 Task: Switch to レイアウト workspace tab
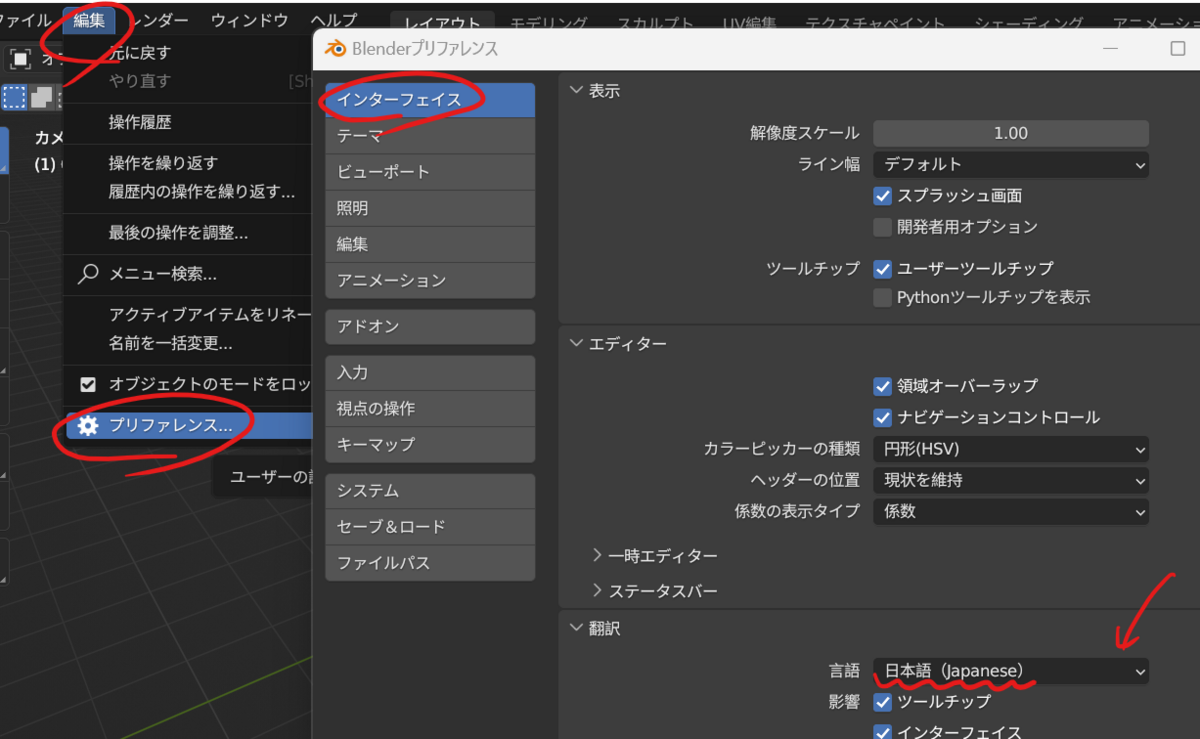click(x=442, y=23)
